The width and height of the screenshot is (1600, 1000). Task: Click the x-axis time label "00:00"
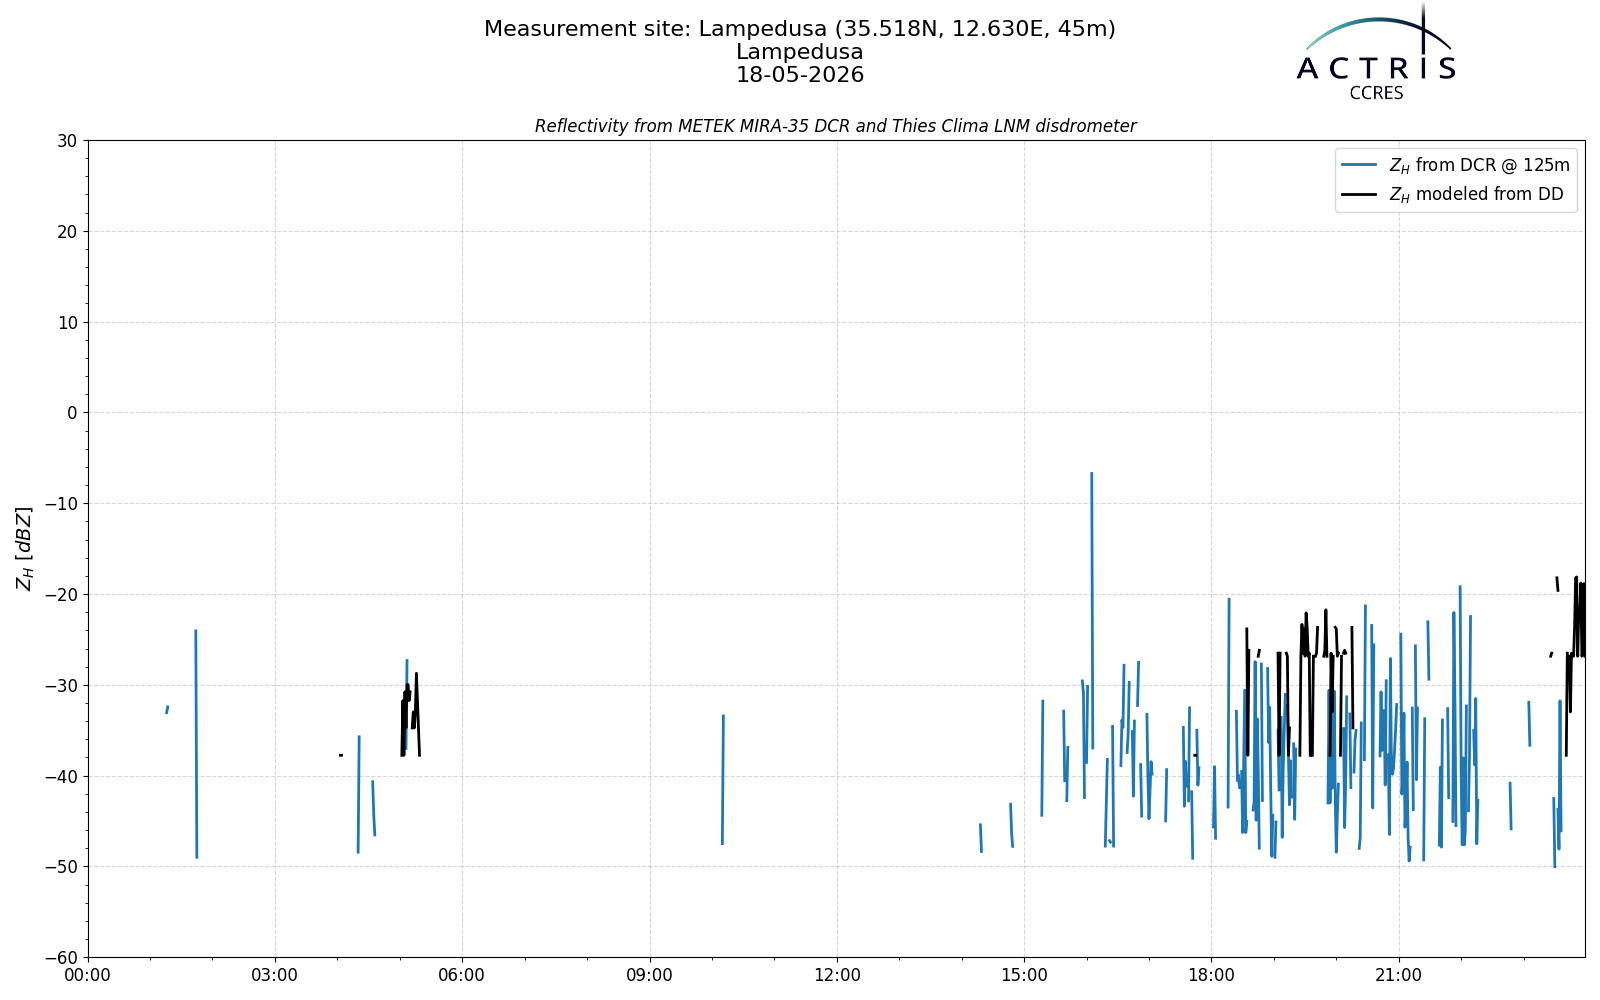tap(88, 975)
